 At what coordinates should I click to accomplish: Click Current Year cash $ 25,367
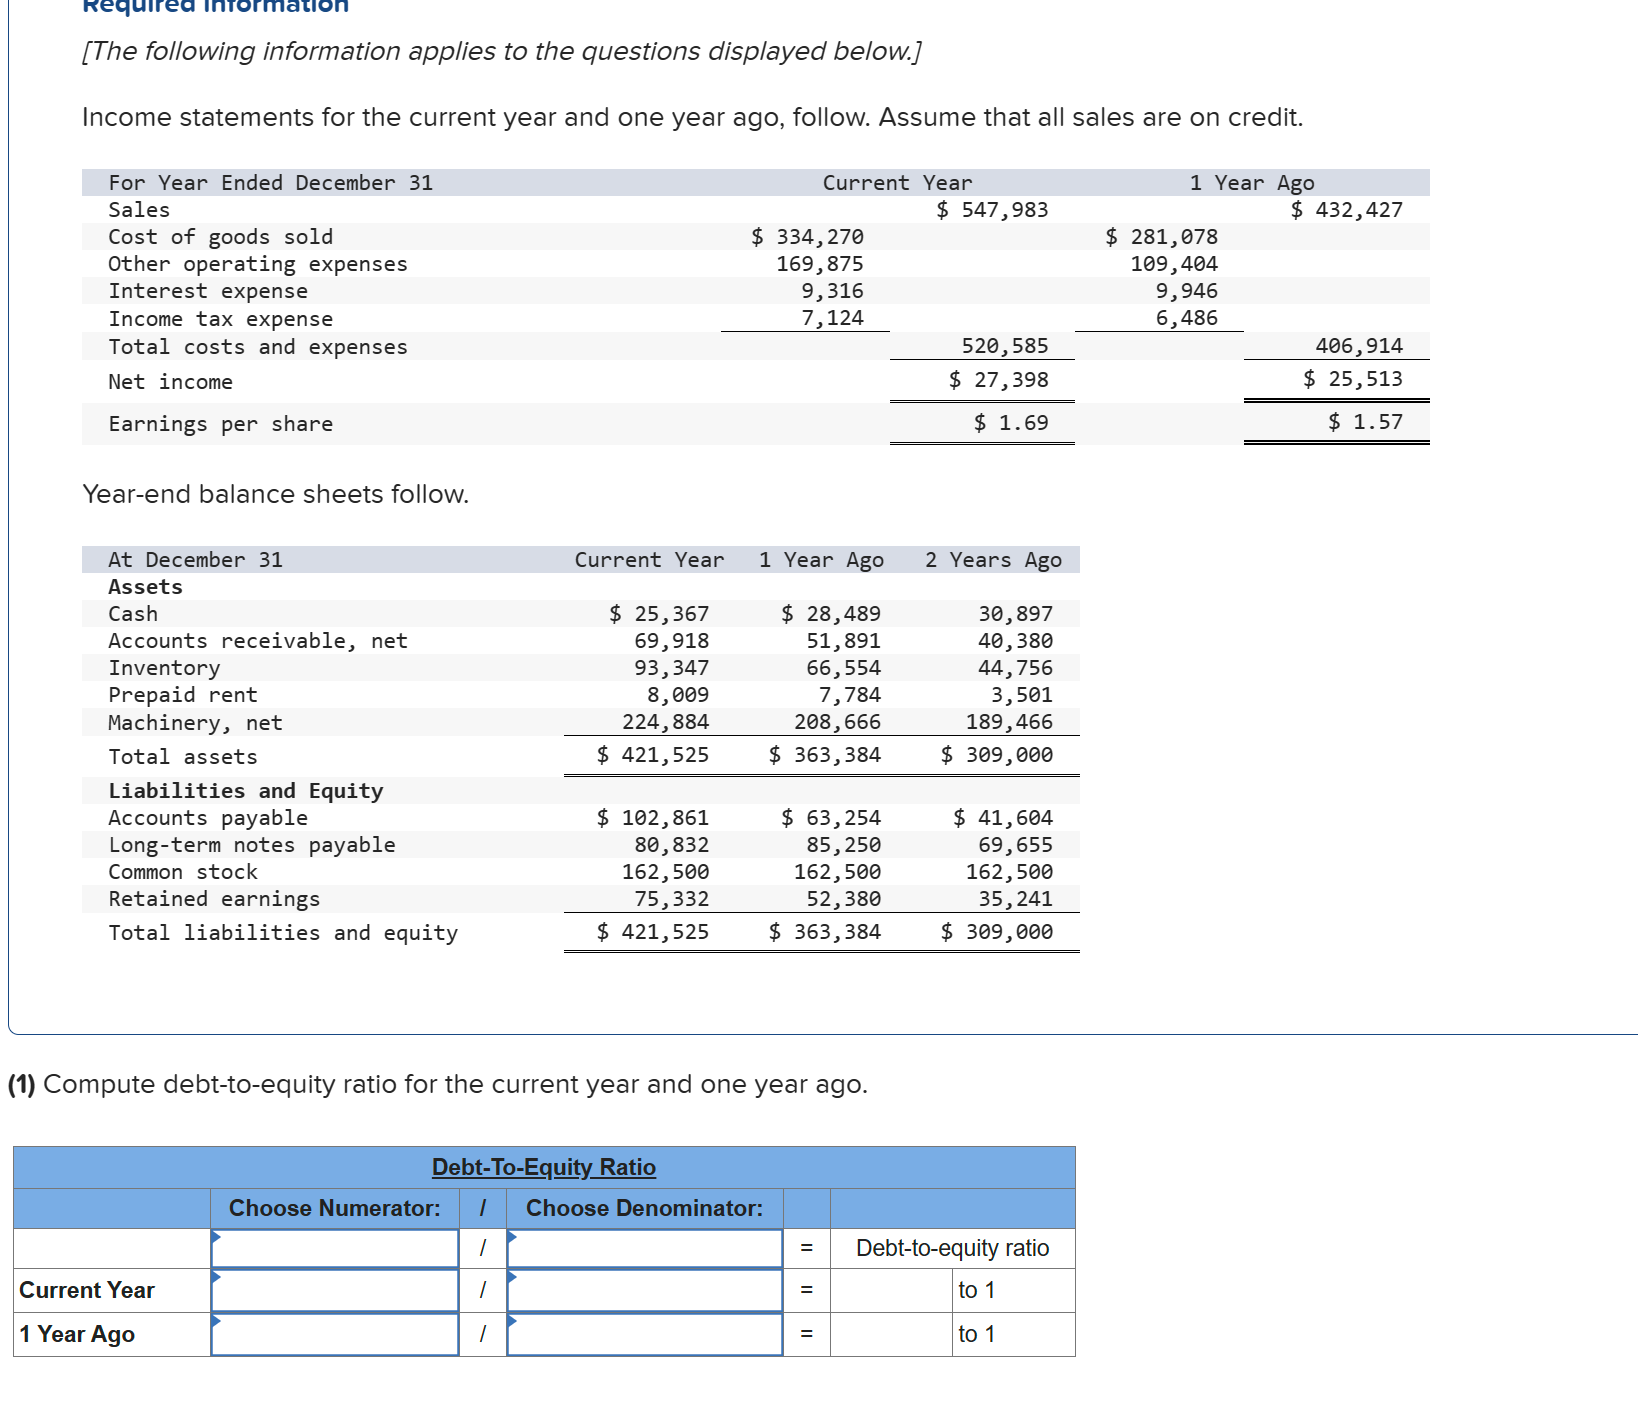659,614
